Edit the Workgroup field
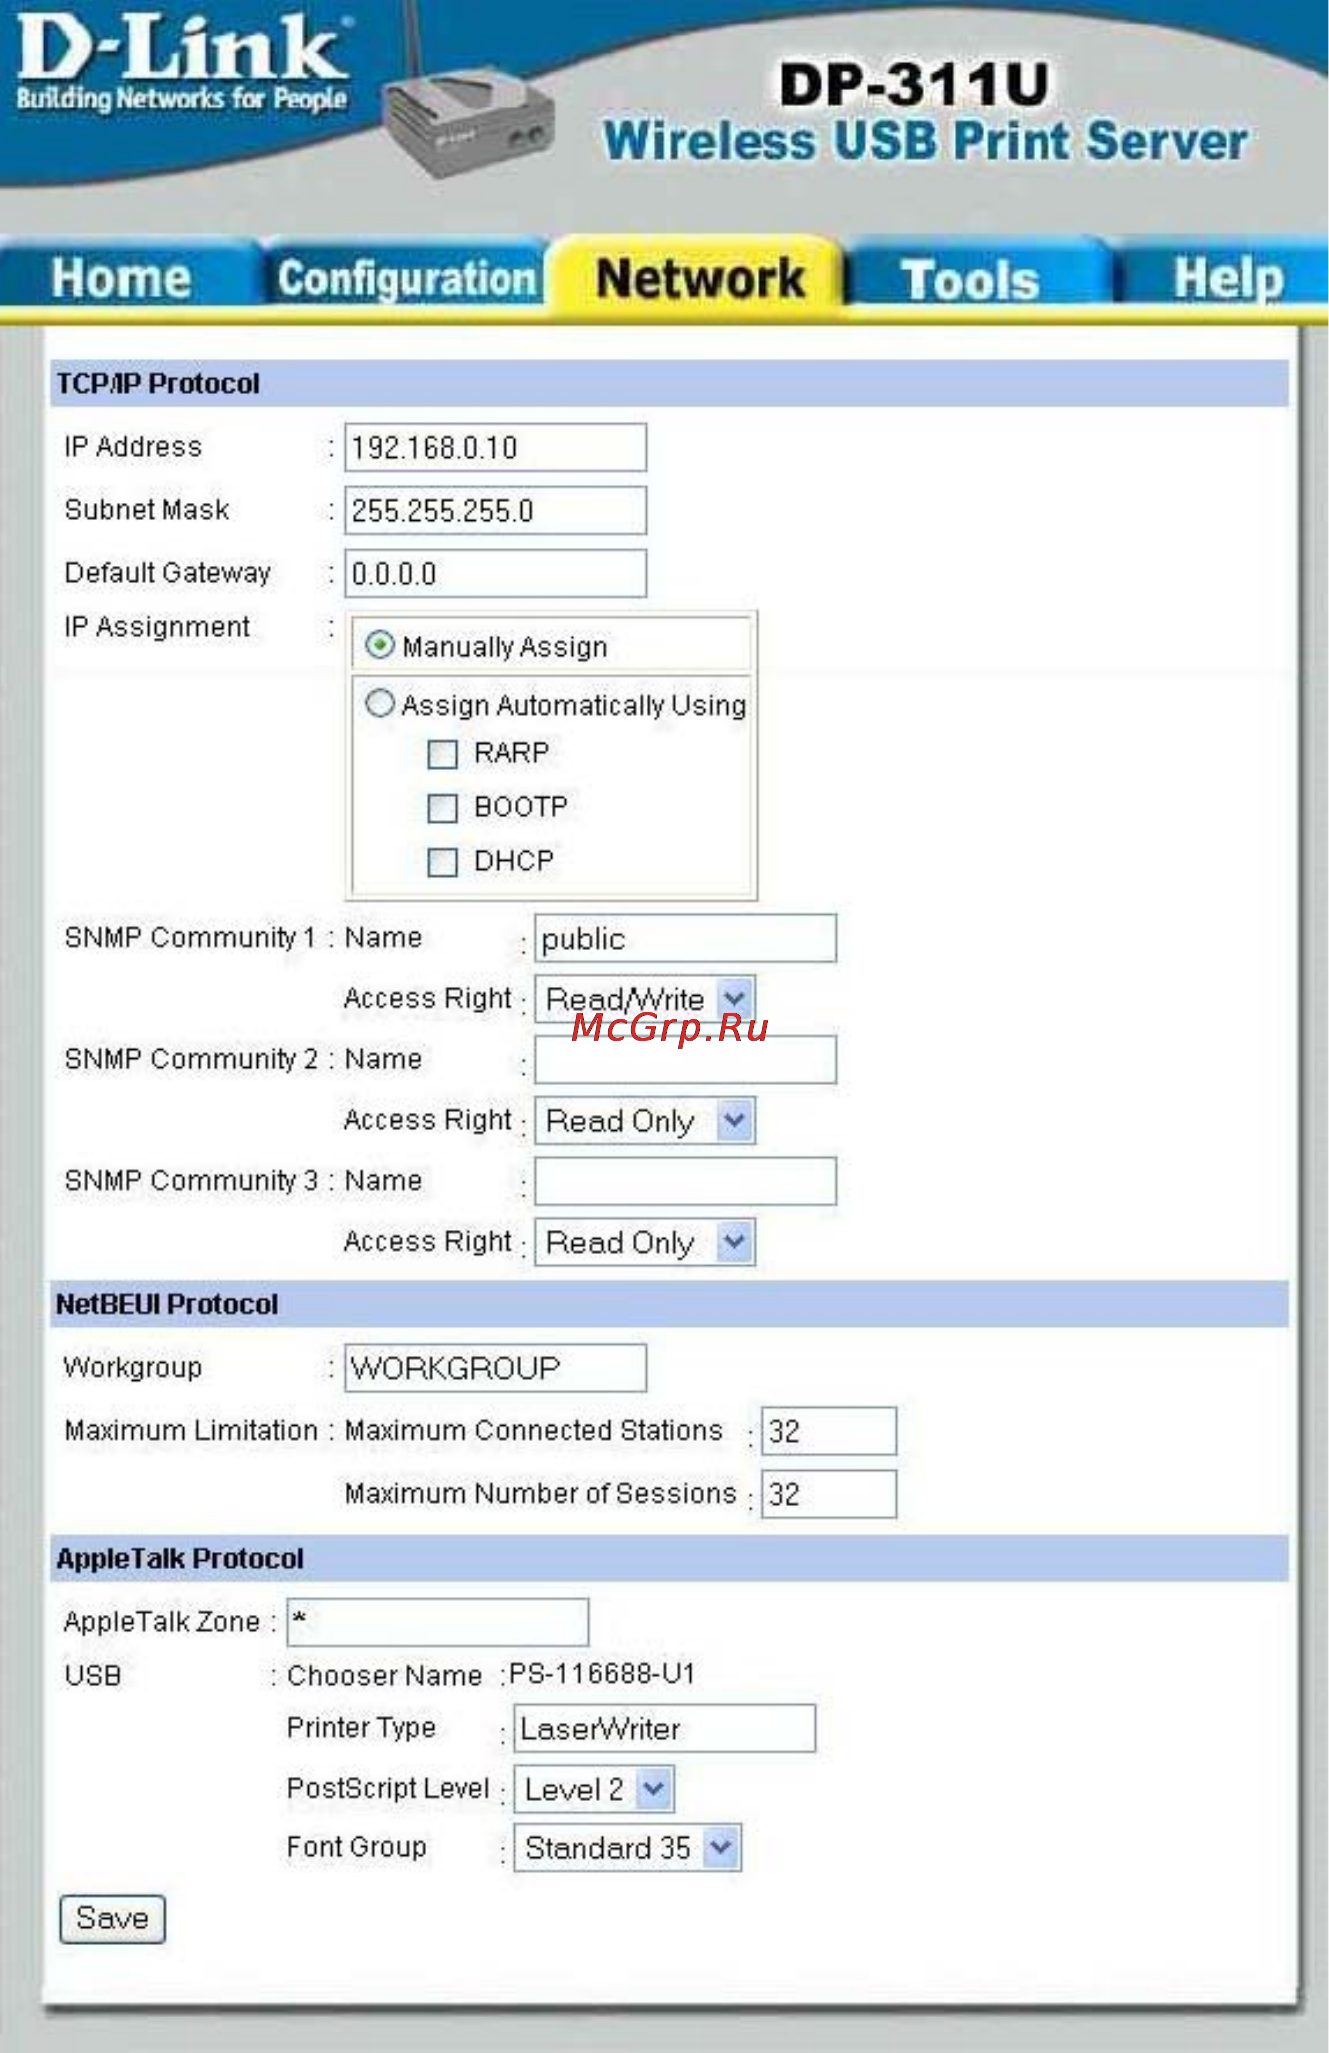The height and width of the screenshot is (2053, 1329). [495, 1367]
